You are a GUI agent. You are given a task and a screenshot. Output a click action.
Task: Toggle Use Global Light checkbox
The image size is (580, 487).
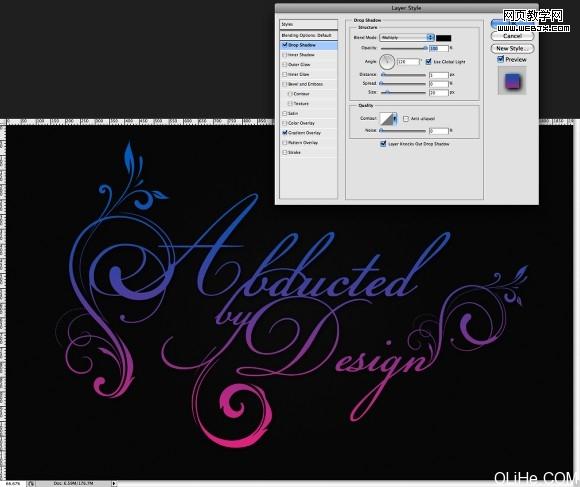tap(428, 61)
